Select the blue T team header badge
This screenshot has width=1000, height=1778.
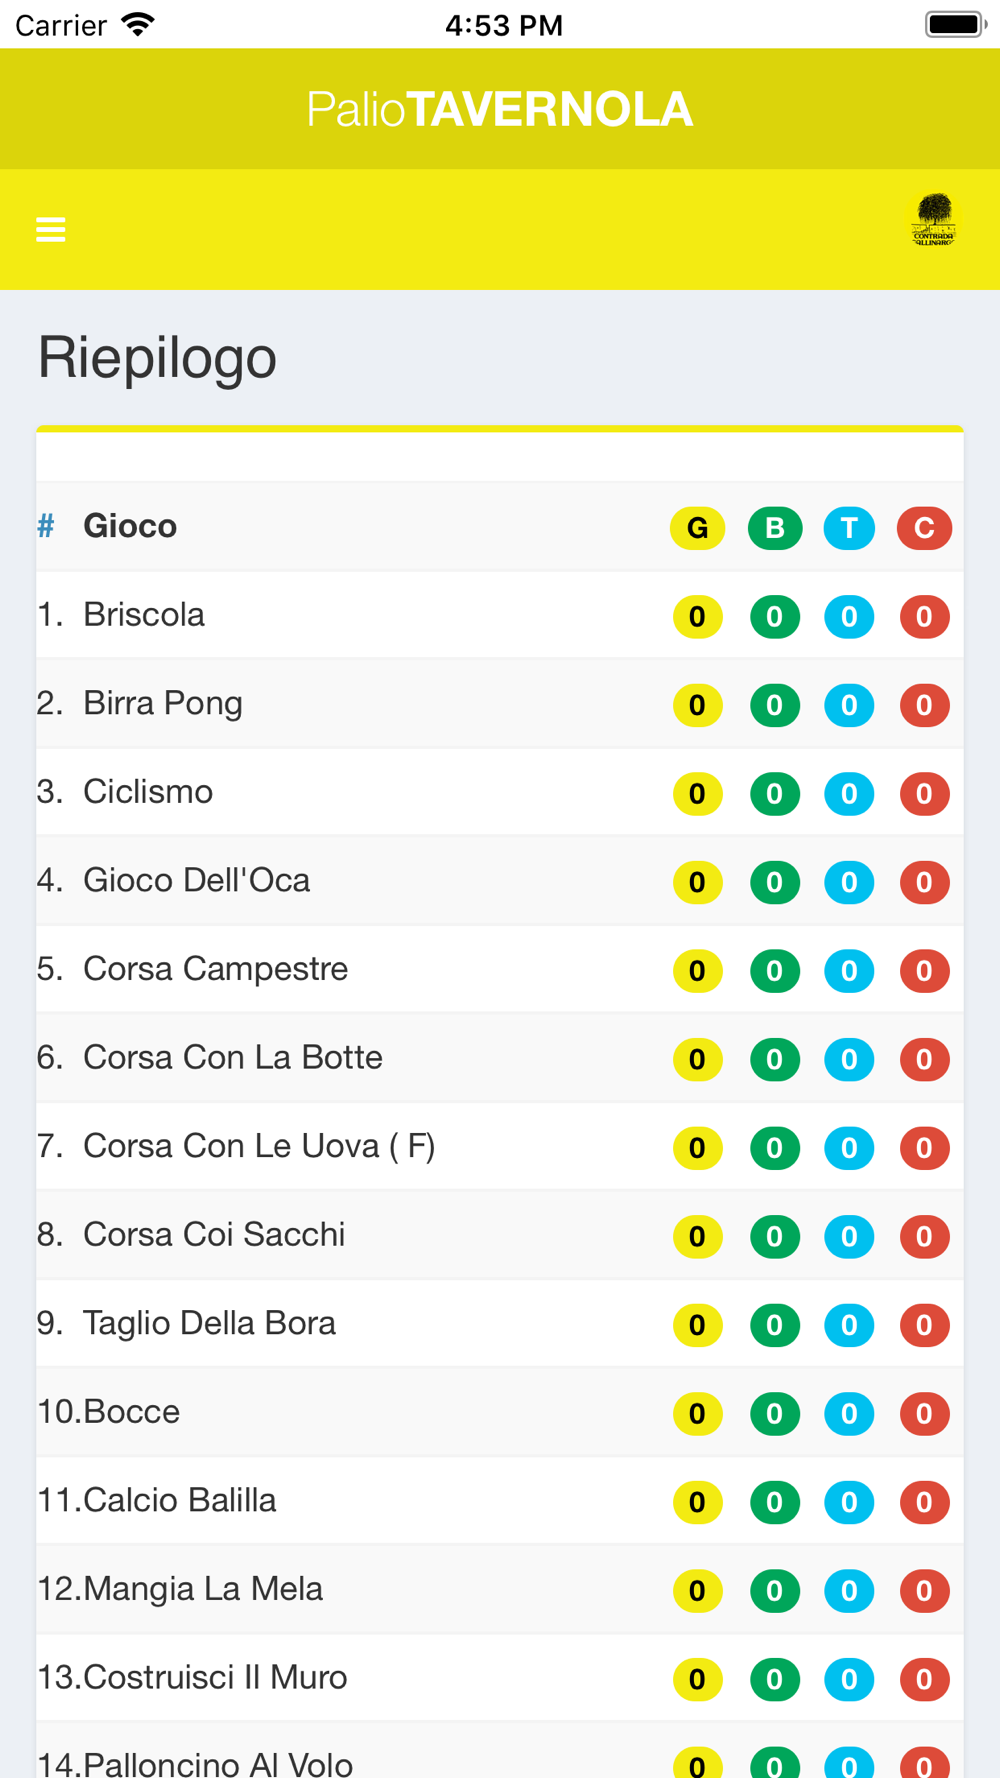click(849, 528)
